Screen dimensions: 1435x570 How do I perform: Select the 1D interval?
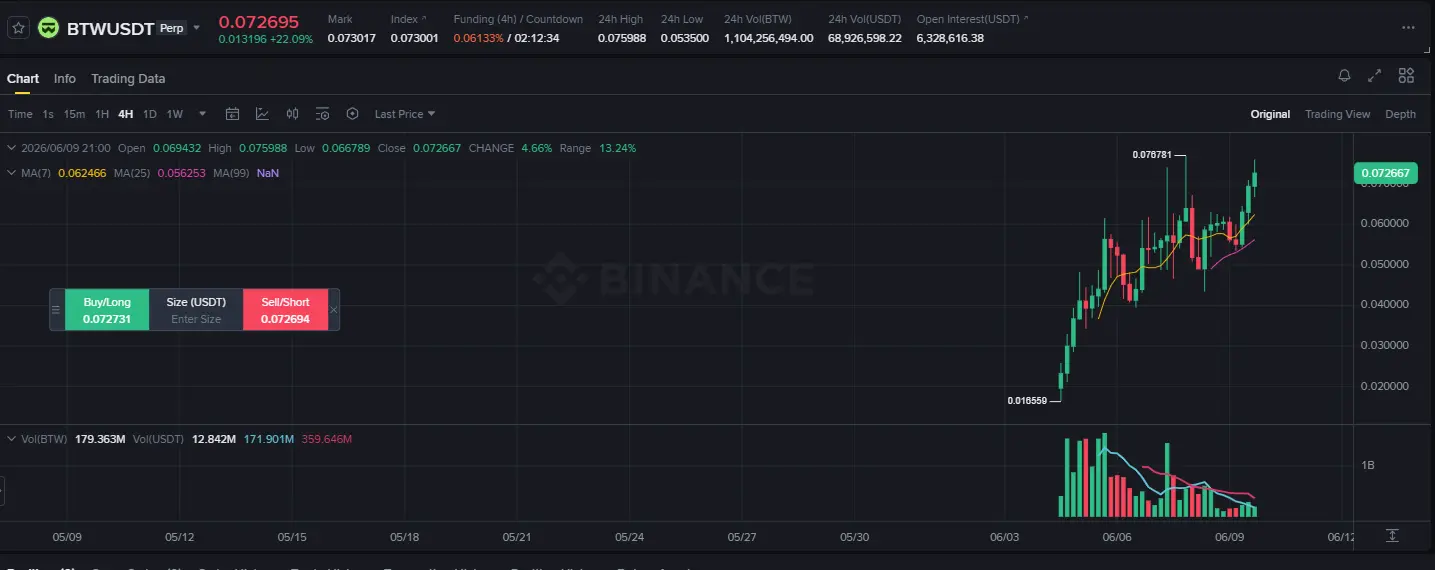tap(150, 114)
